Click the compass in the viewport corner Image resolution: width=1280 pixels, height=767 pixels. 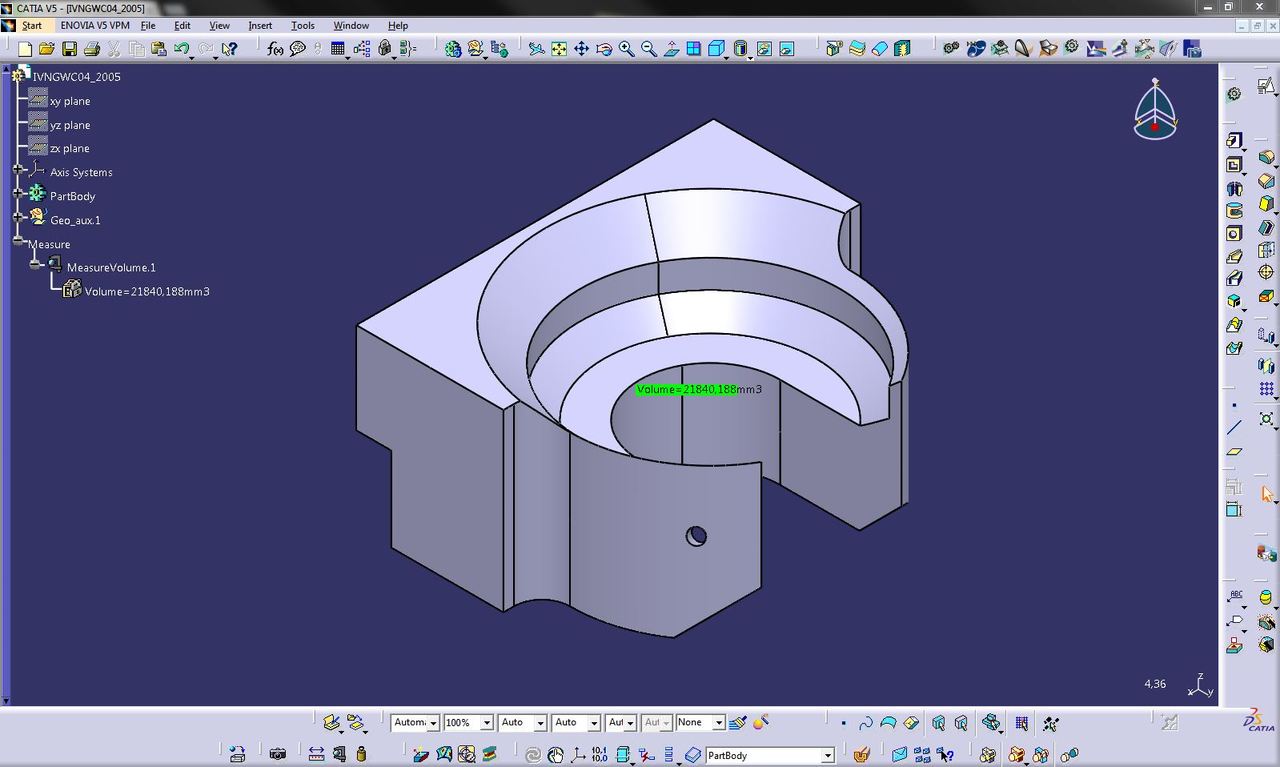pos(1155,109)
